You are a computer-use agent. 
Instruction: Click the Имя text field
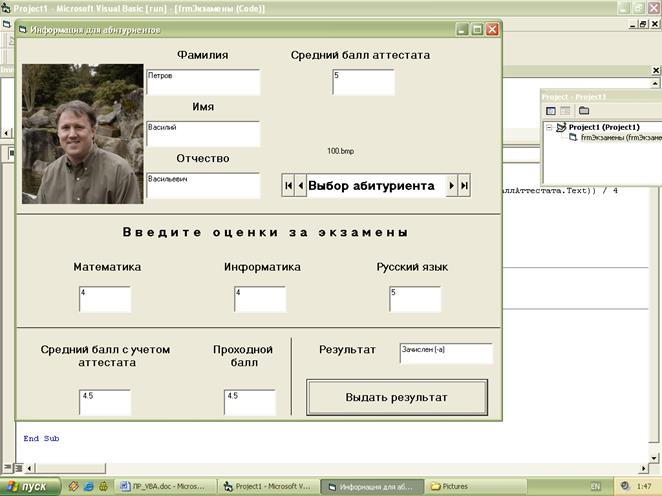[203, 134]
